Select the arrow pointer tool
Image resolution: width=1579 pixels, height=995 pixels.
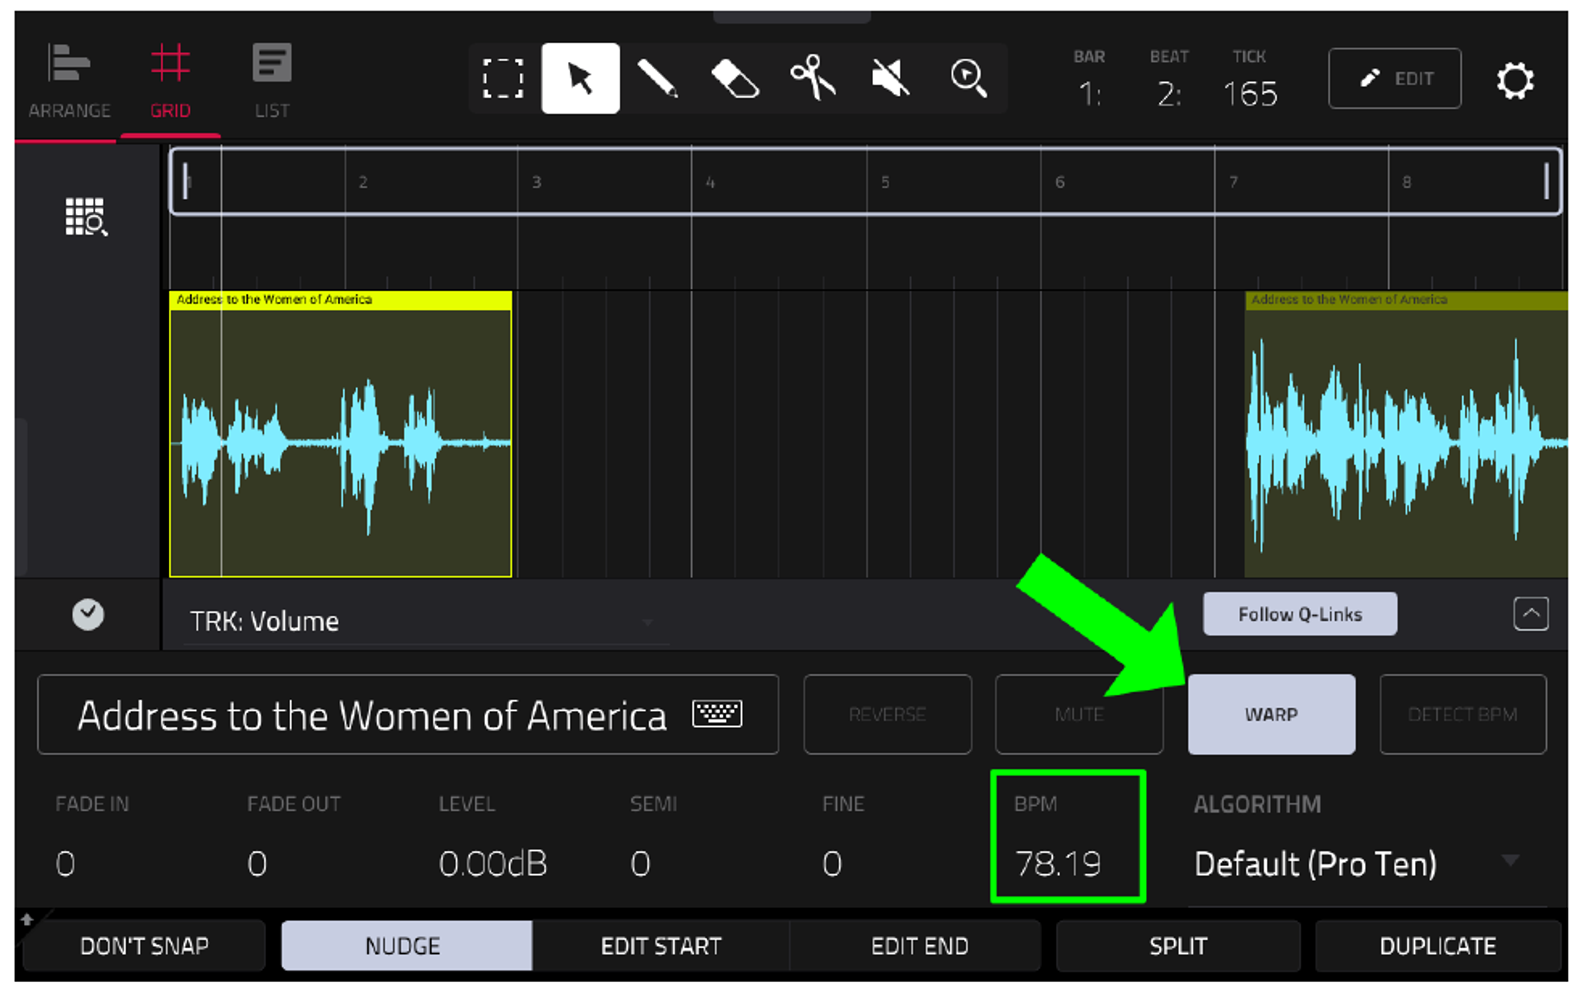pos(580,78)
